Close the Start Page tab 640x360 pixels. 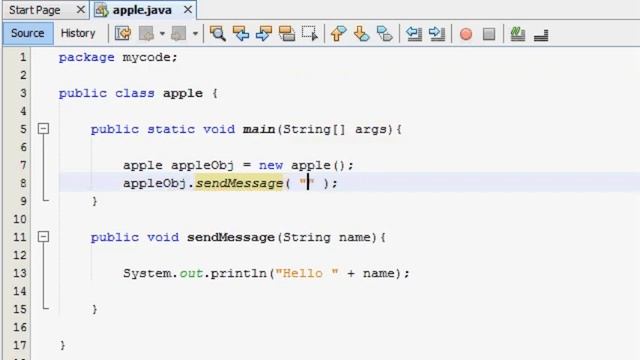coord(81,9)
